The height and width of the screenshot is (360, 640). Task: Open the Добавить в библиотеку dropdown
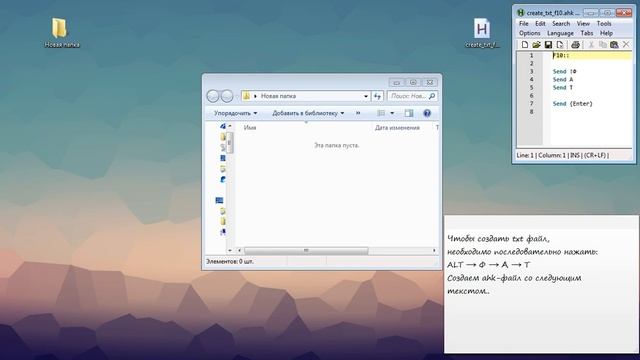pyautogui.click(x=308, y=113)
